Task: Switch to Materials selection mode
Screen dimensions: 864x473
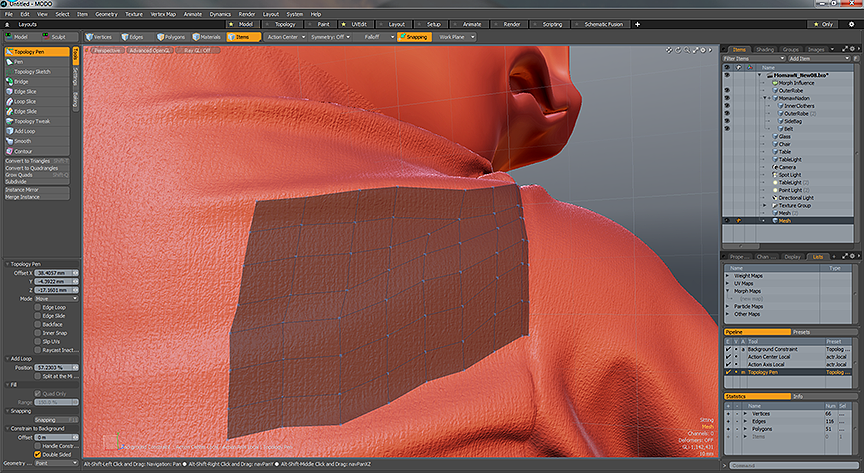Action: [x=207, y=37]
